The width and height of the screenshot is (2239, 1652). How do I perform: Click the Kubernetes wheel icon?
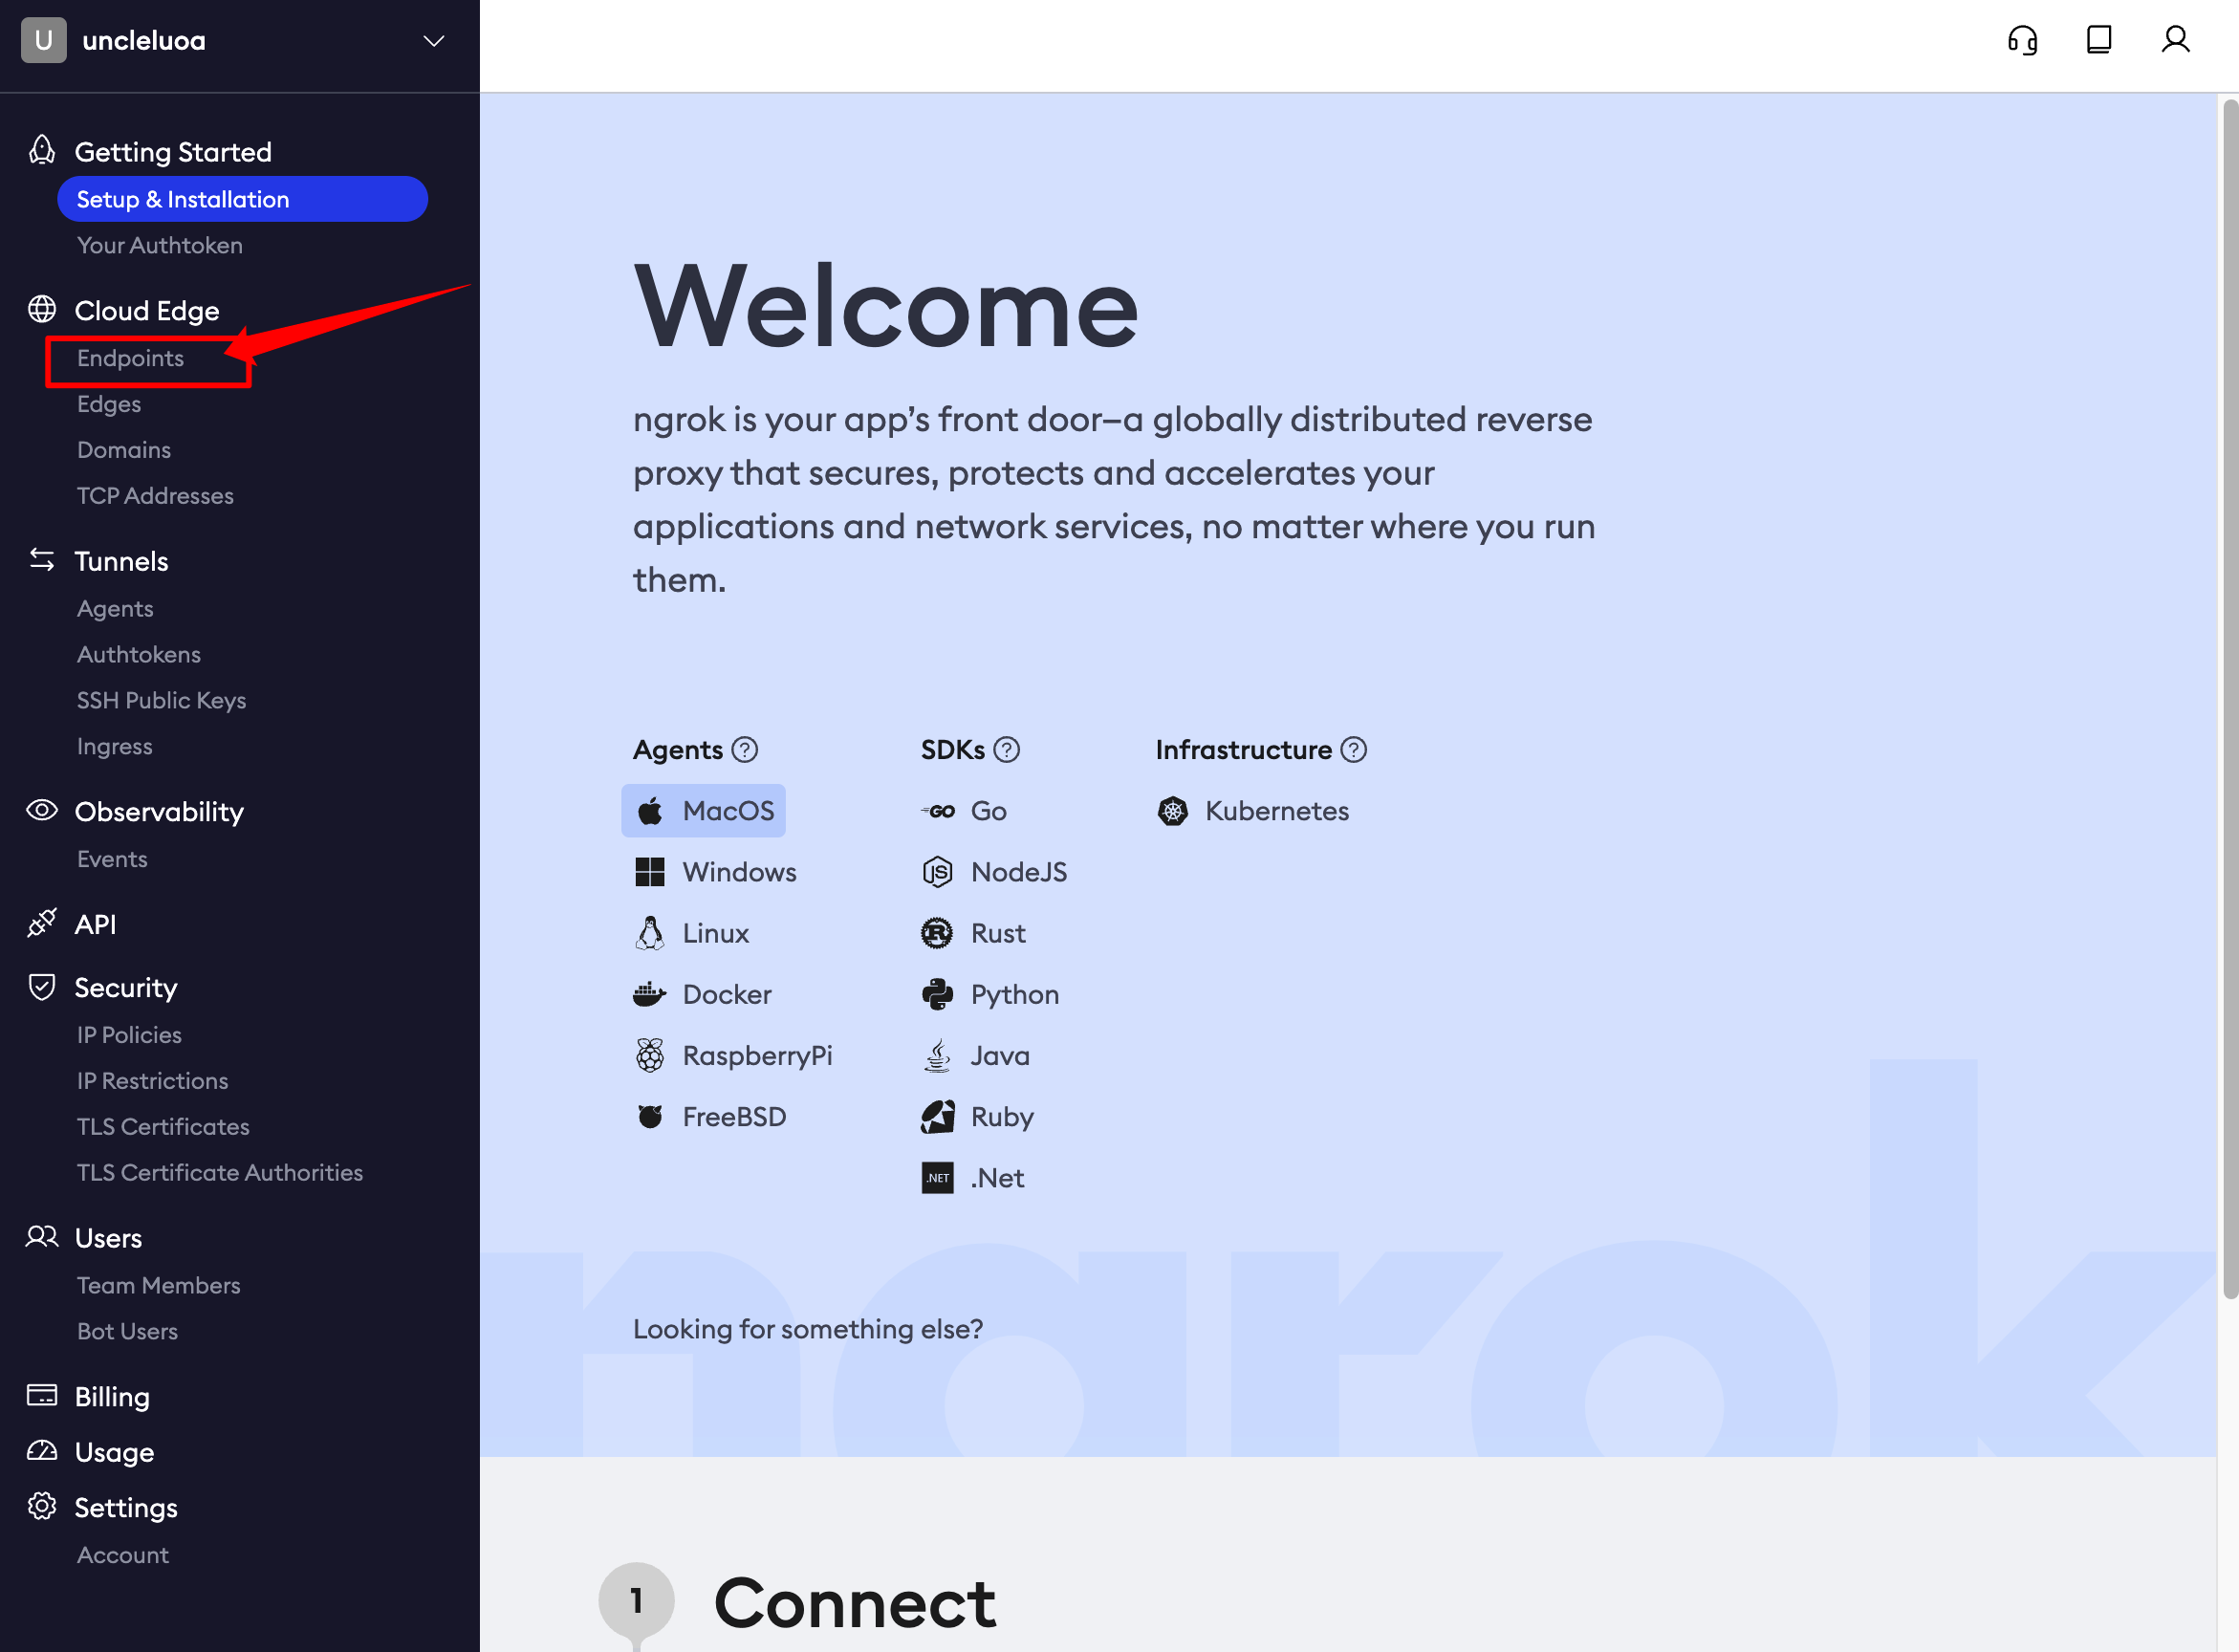1173,811
